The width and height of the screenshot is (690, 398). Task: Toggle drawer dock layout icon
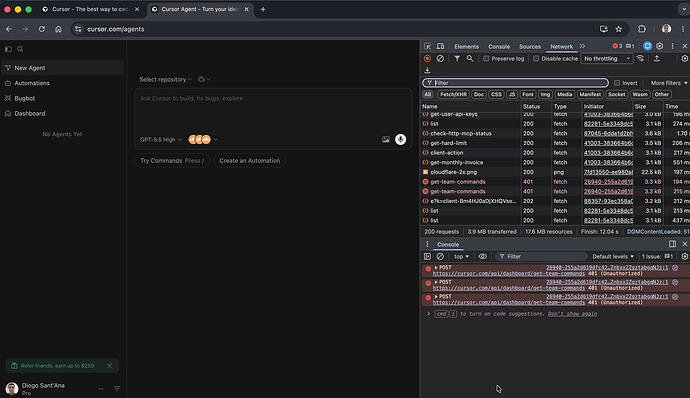pyautogui.click(x=672, y=244)
